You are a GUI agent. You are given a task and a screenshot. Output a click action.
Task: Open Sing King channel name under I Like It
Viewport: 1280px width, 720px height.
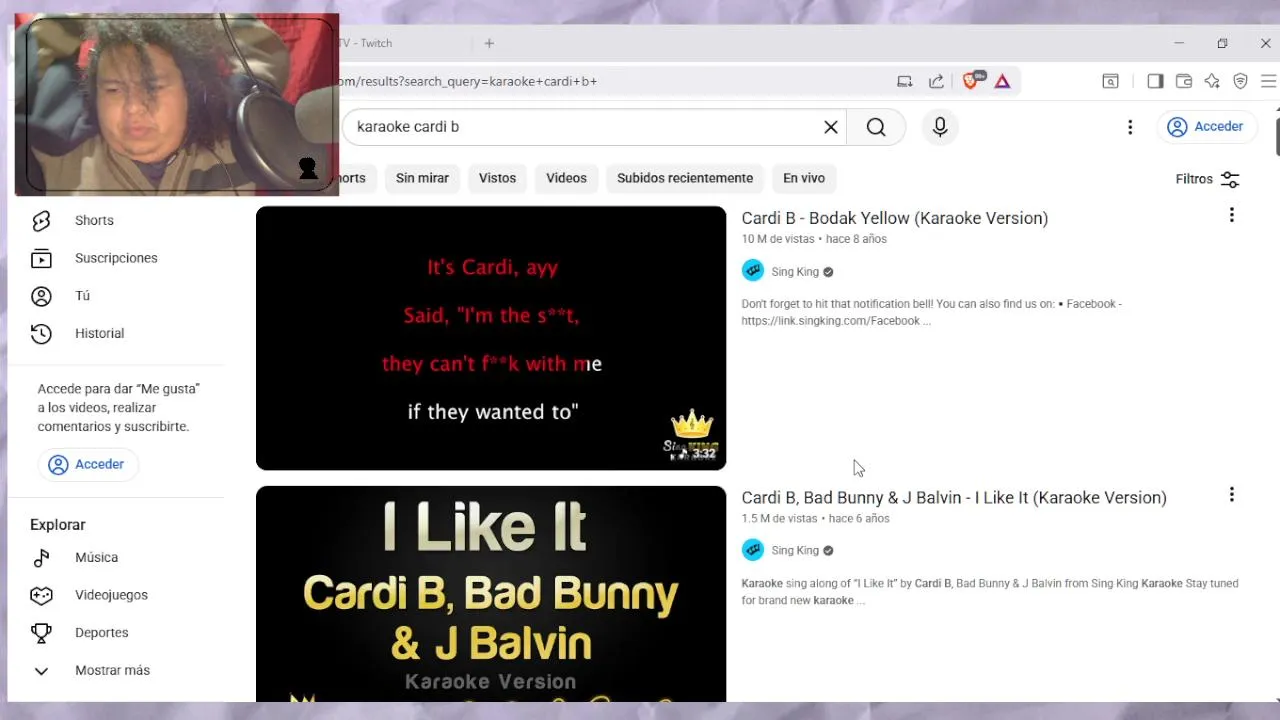click(x=795, y=551)
